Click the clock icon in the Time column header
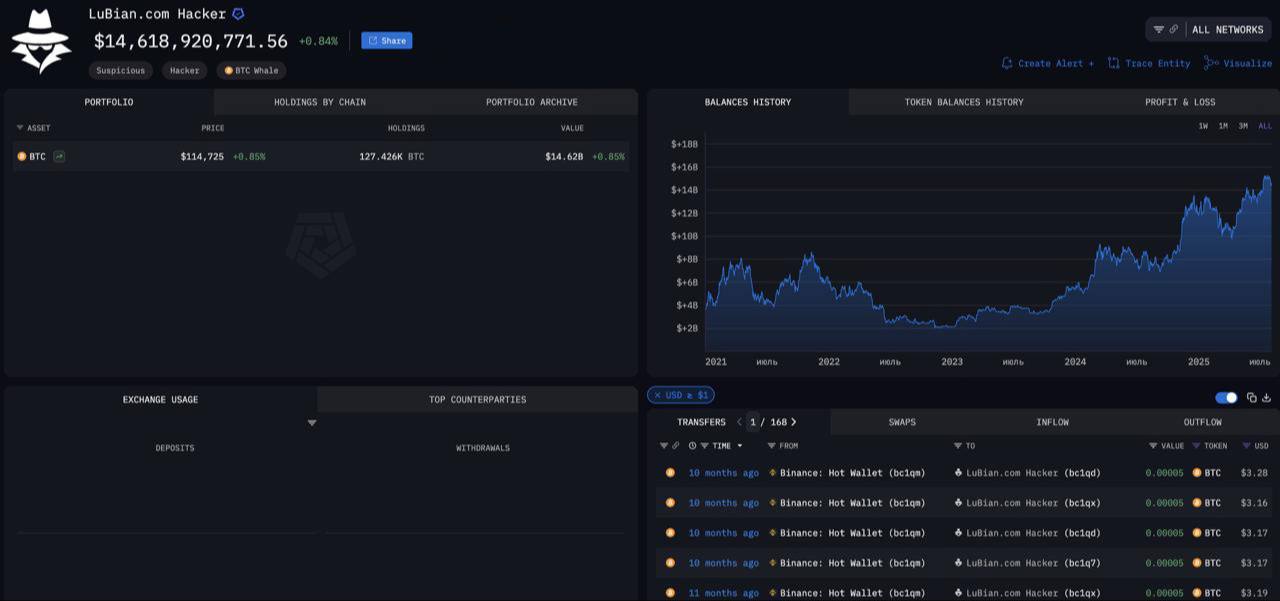 click(692, 446)
